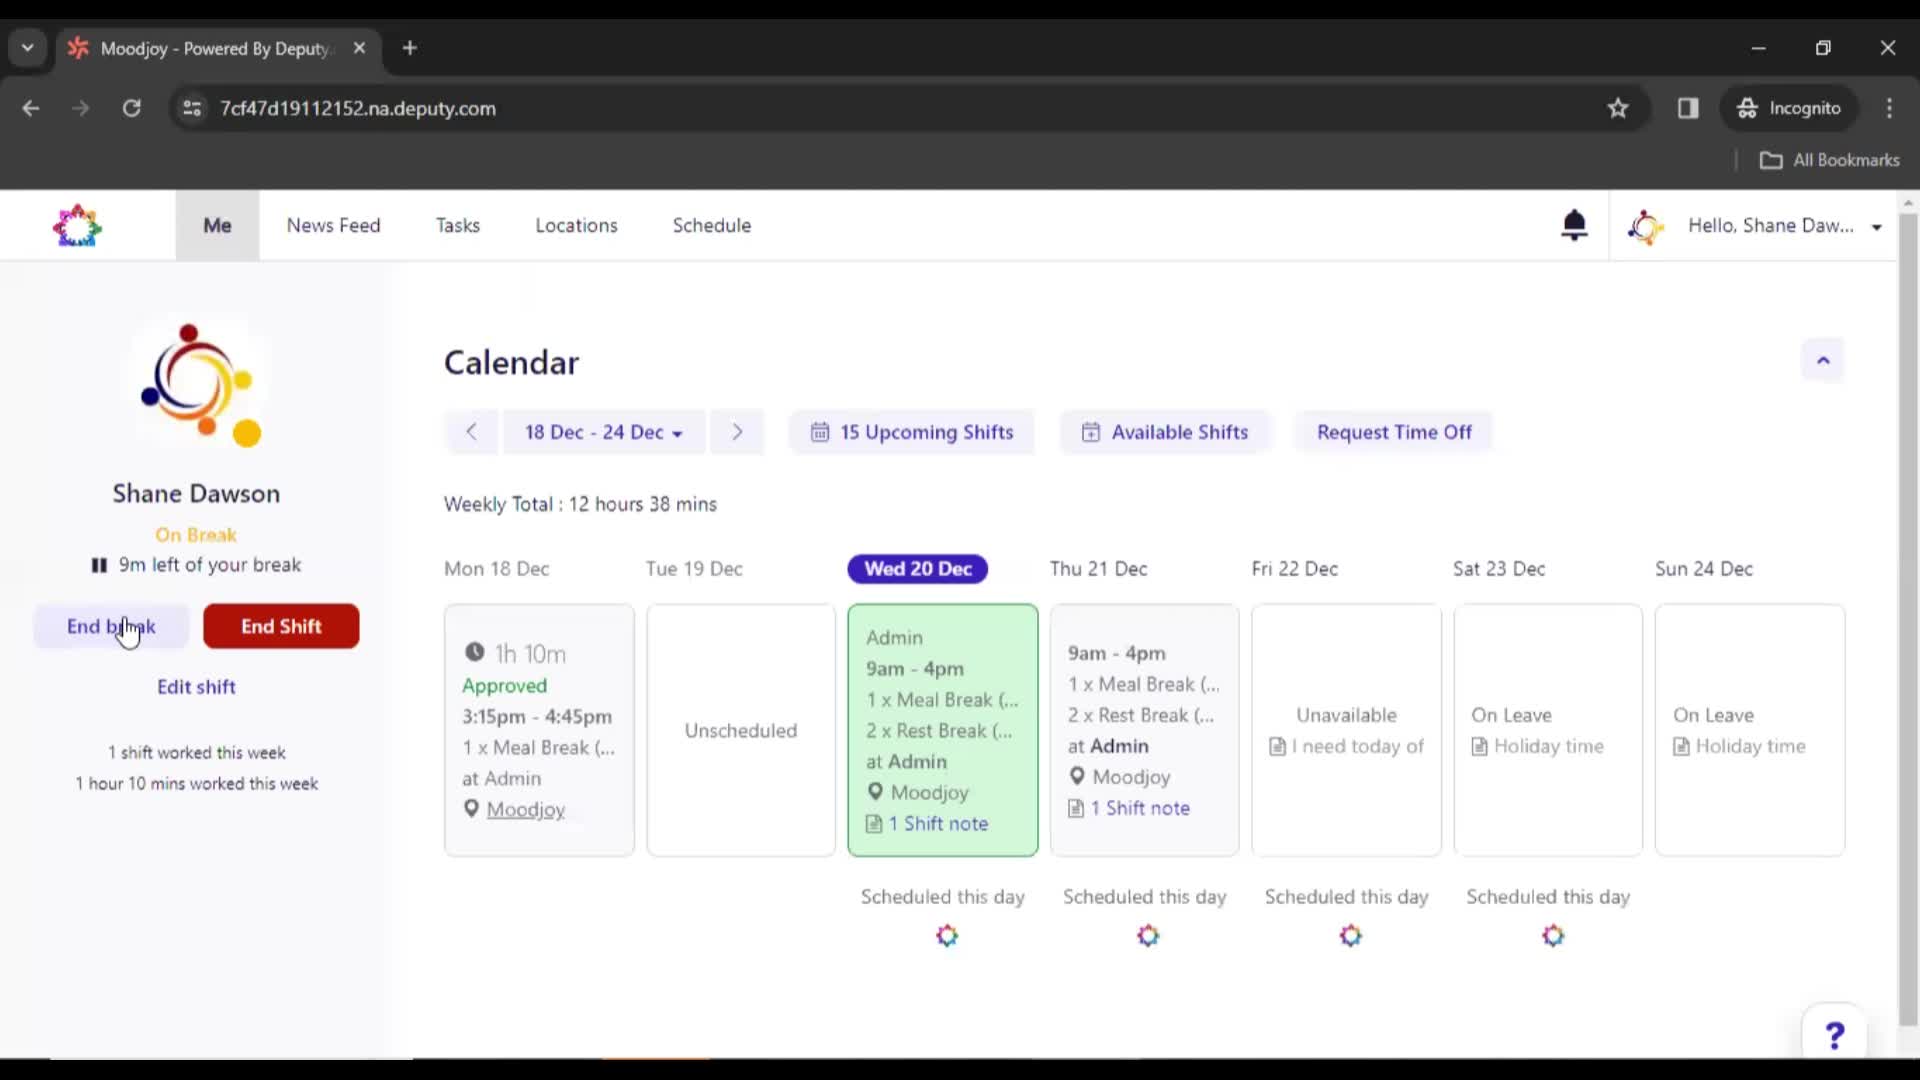Click Request Time Off
The image size is (1920, 1080).
pyautogui.click(x=1394, y=432)
